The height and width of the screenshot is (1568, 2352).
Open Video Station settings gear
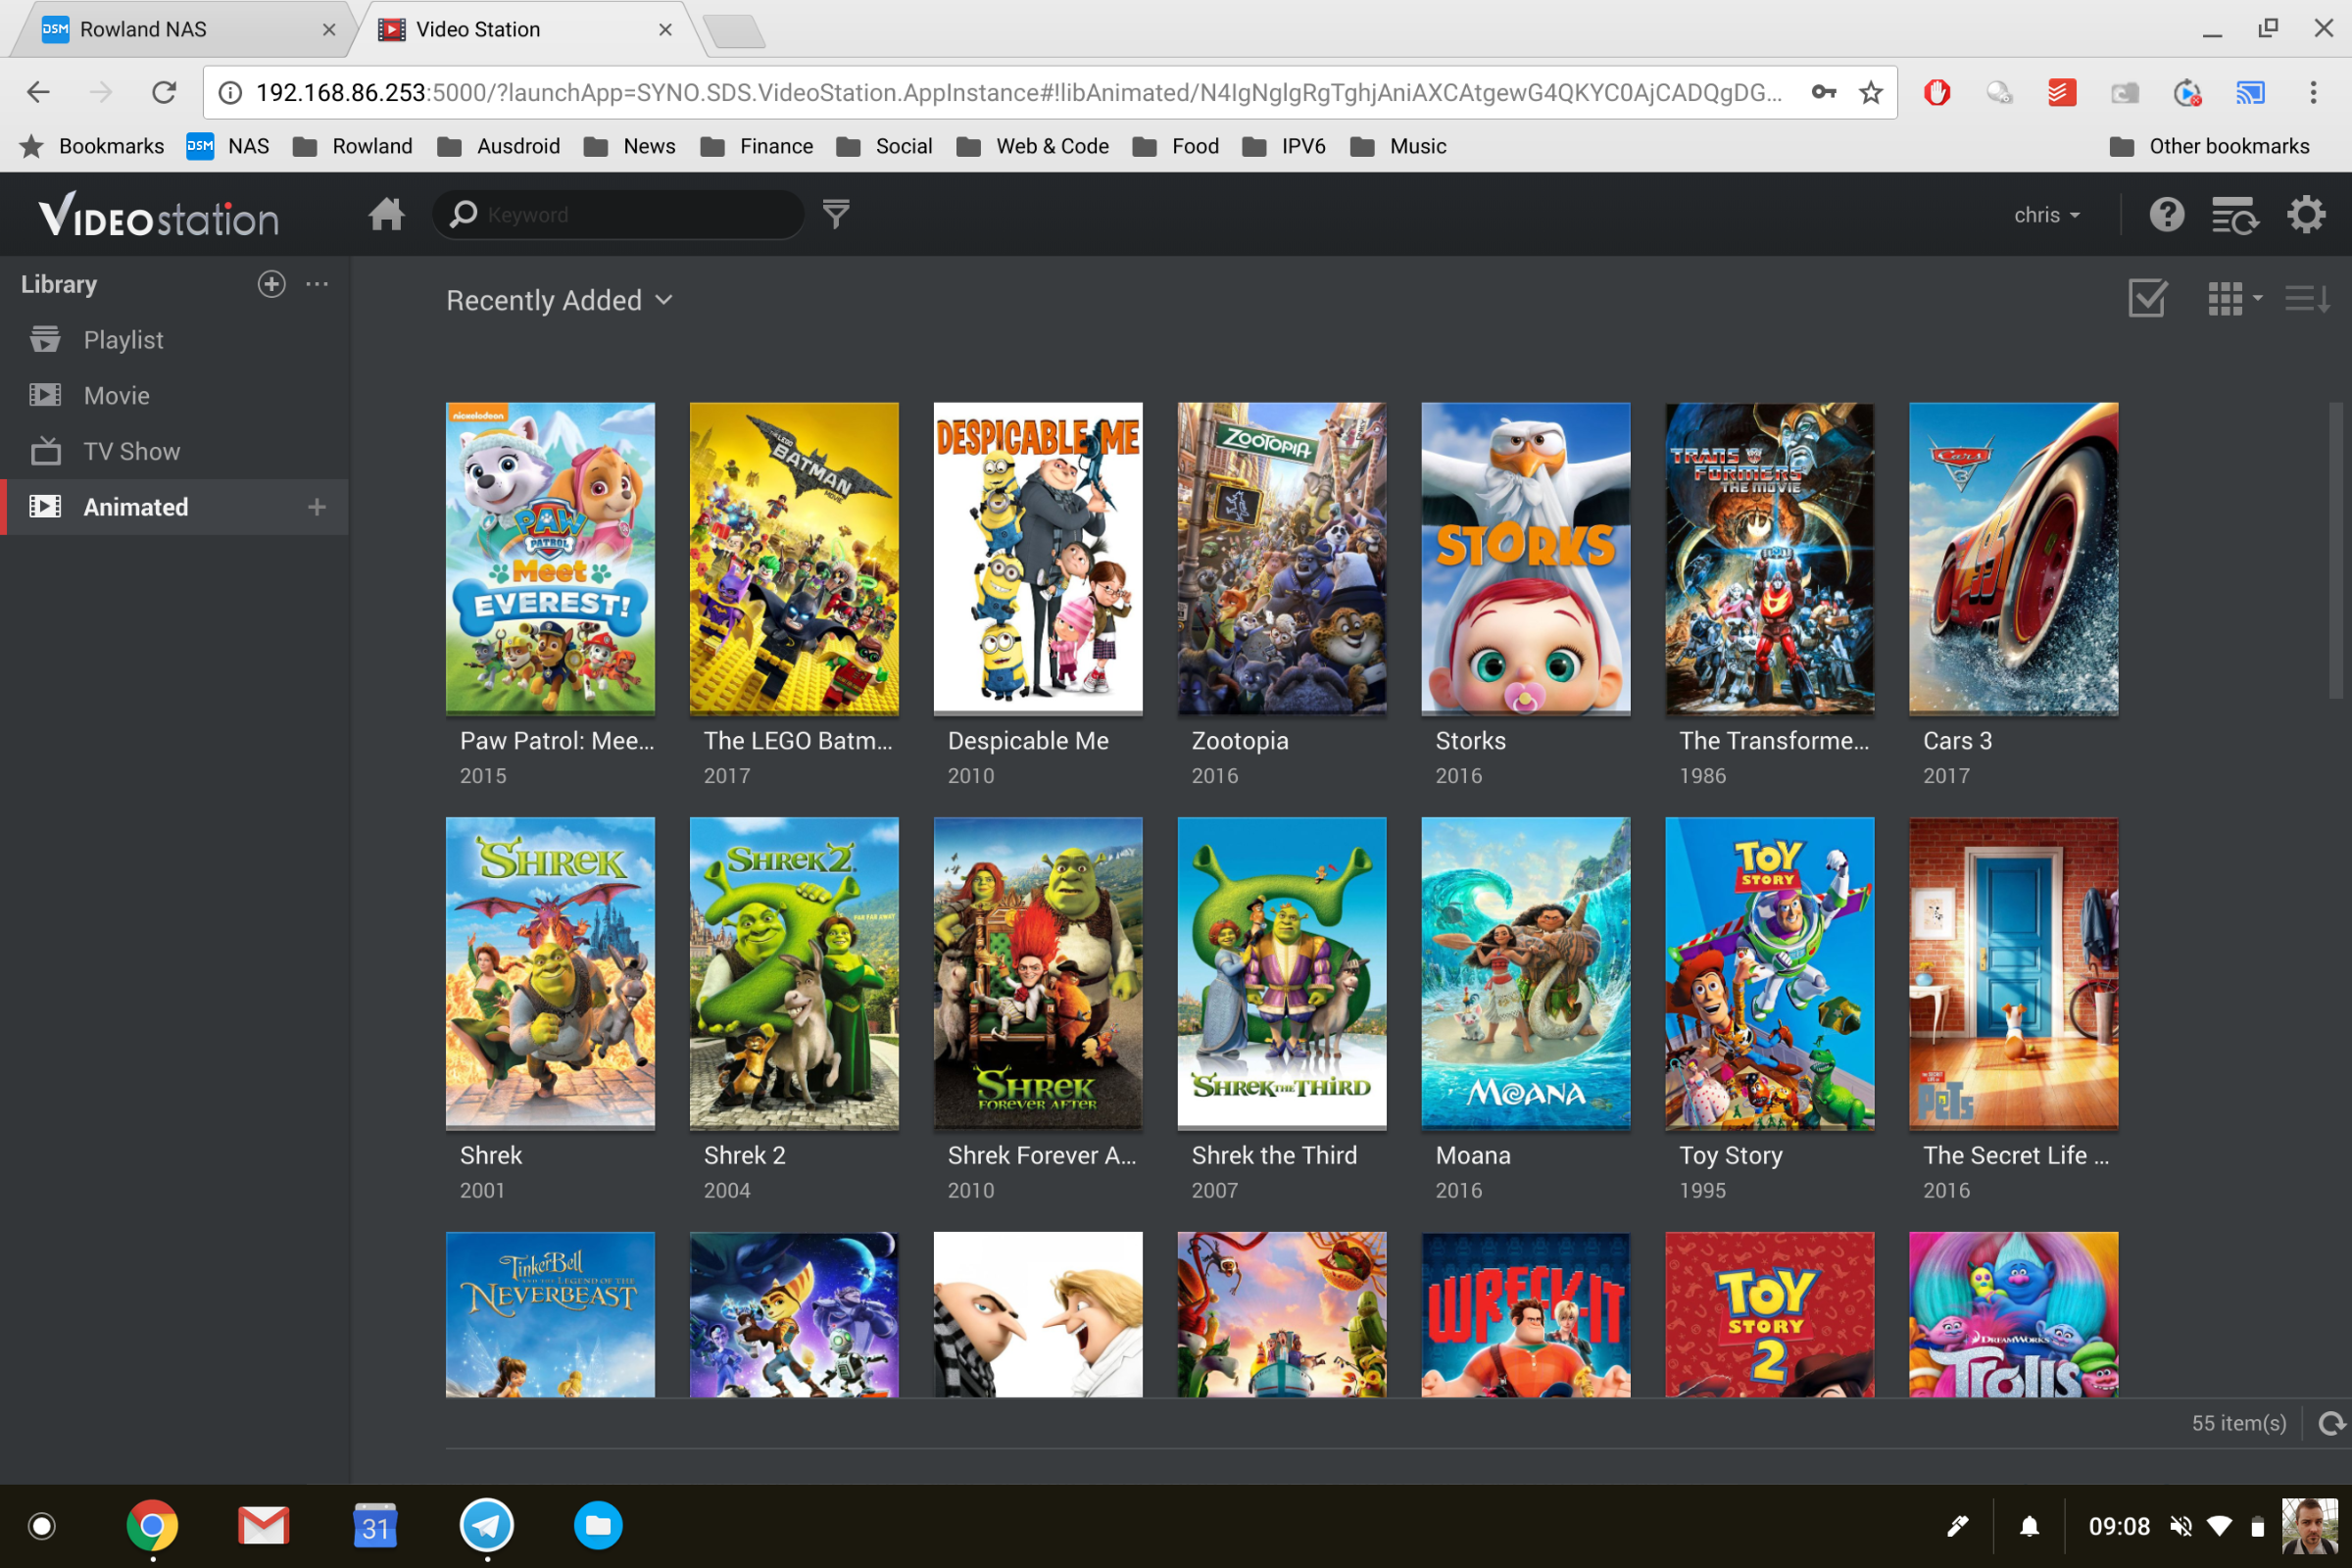point(2306,214)
